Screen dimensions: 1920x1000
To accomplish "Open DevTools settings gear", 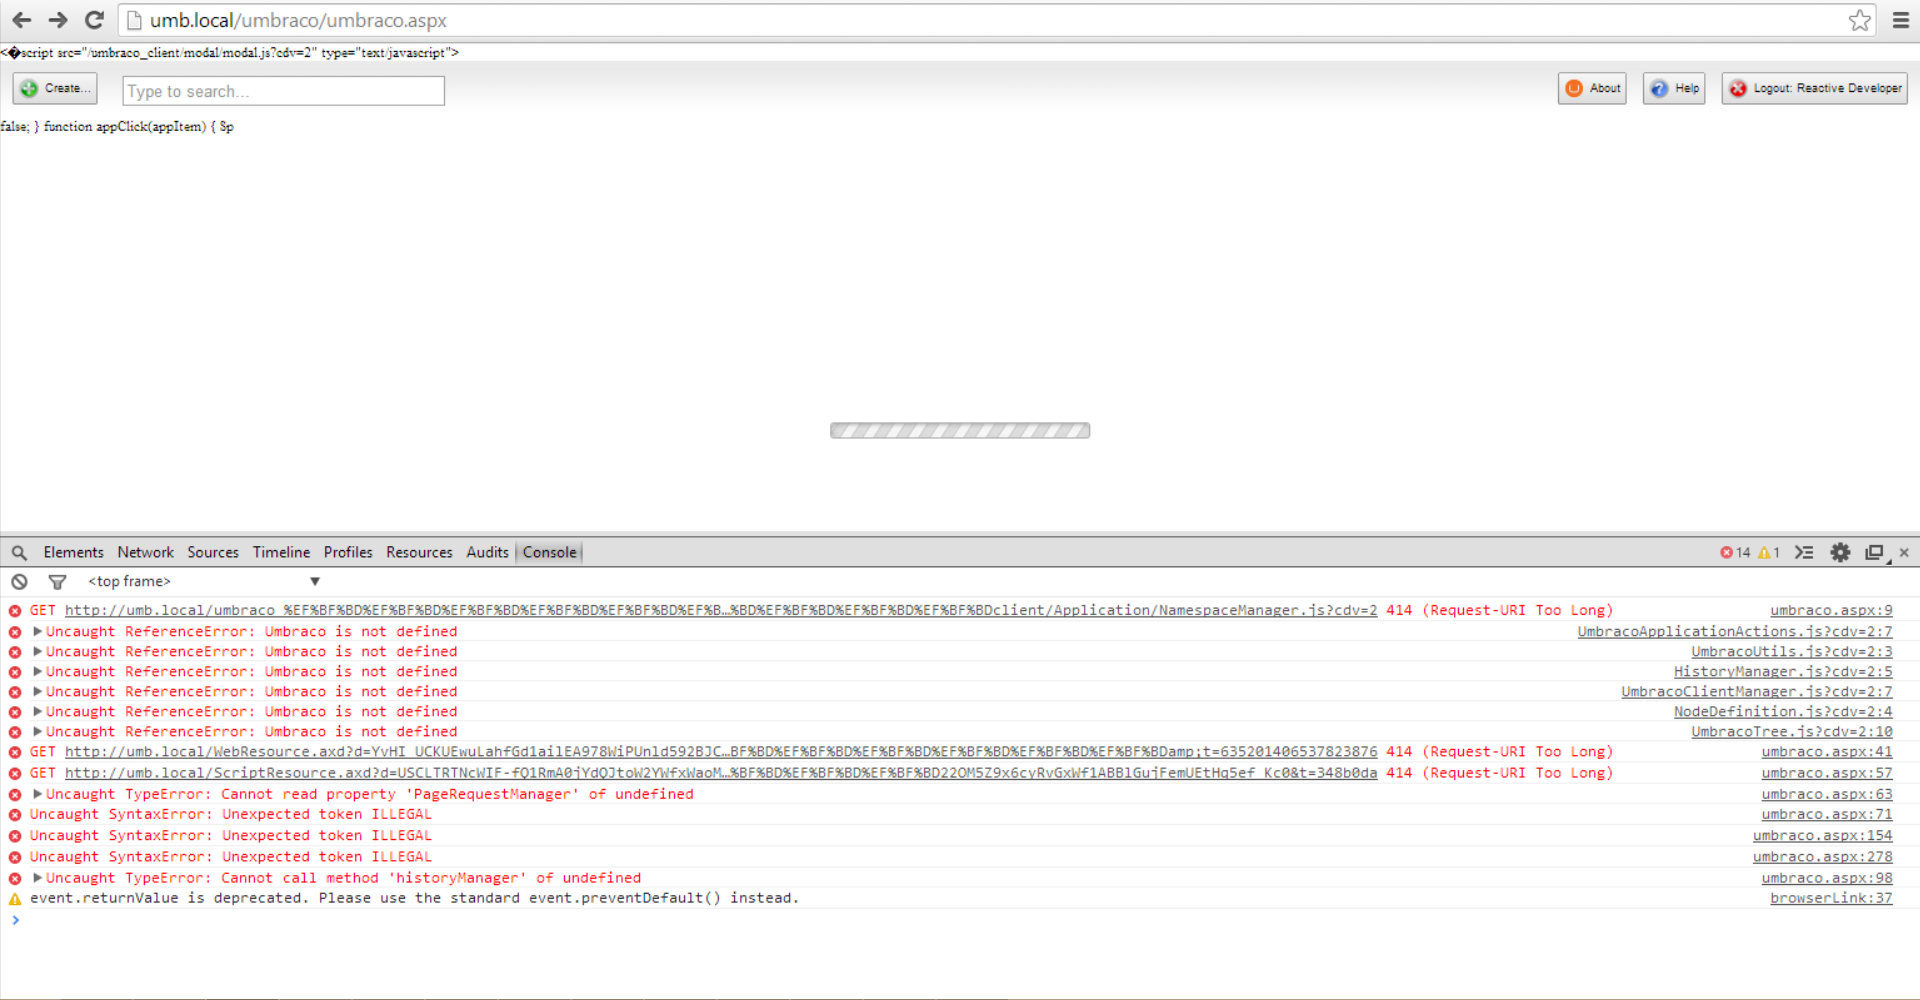I will [1840, 552].
